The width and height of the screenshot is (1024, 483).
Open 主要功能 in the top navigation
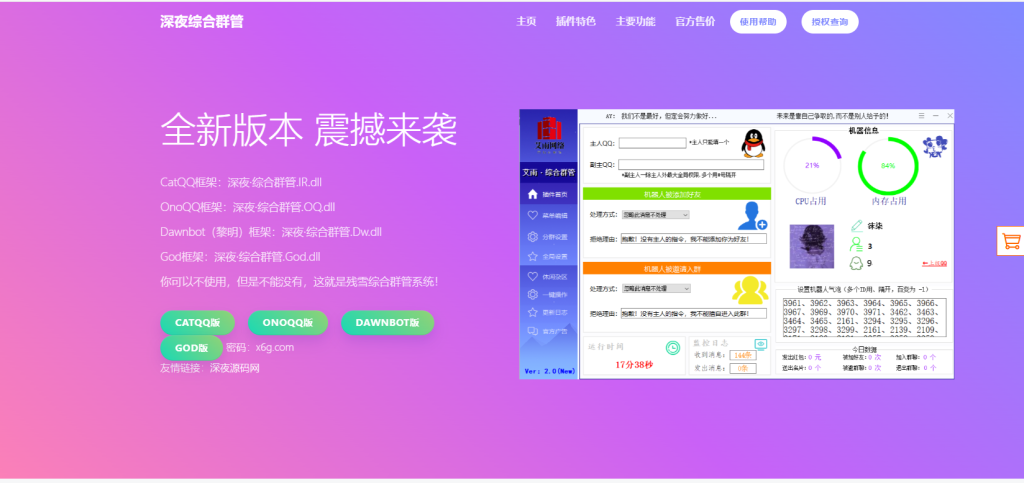coord(635,21)
